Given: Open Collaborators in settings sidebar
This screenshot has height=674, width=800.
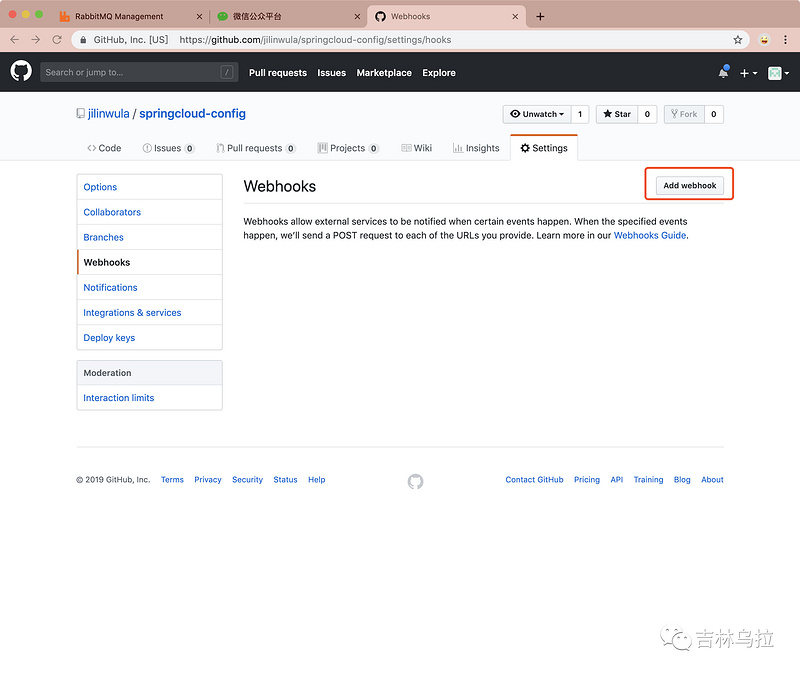Looking at the screenshot, I should click(149, 212).
